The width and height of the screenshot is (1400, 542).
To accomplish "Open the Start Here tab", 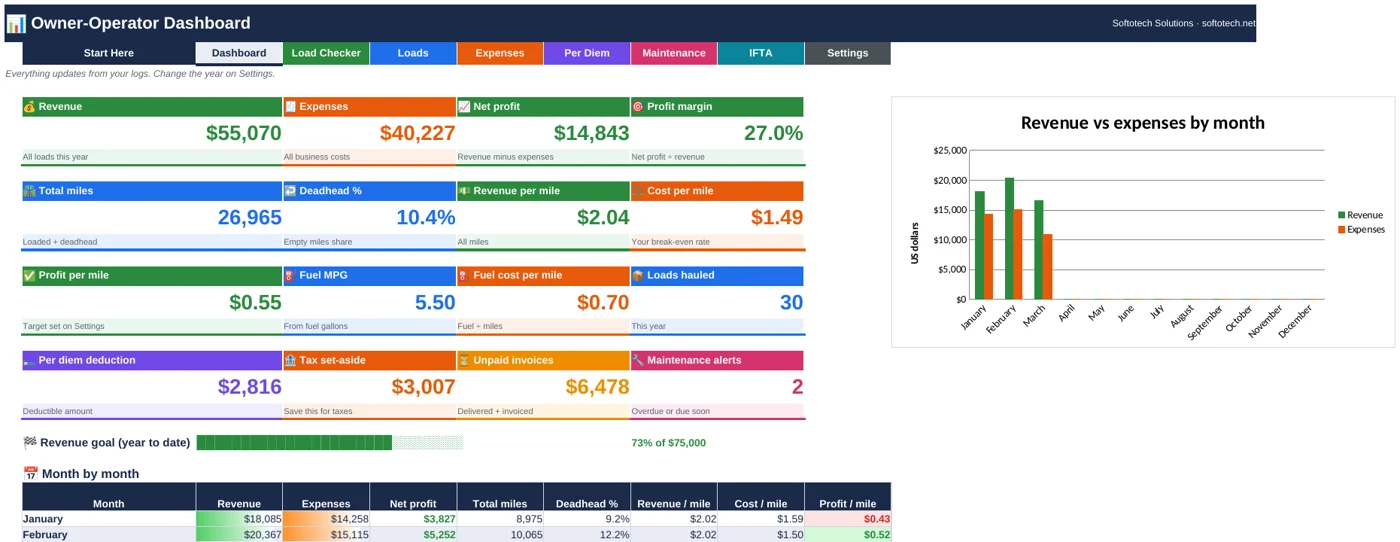I will coord(109,53).
